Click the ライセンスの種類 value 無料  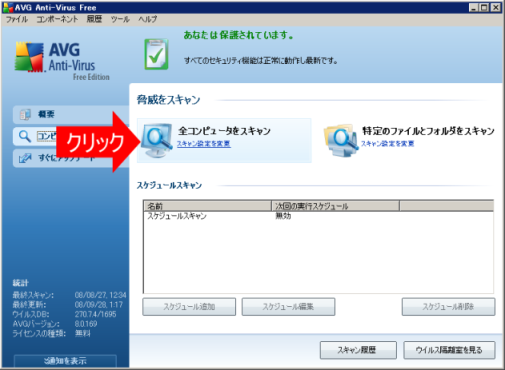(x=82, y=333)
